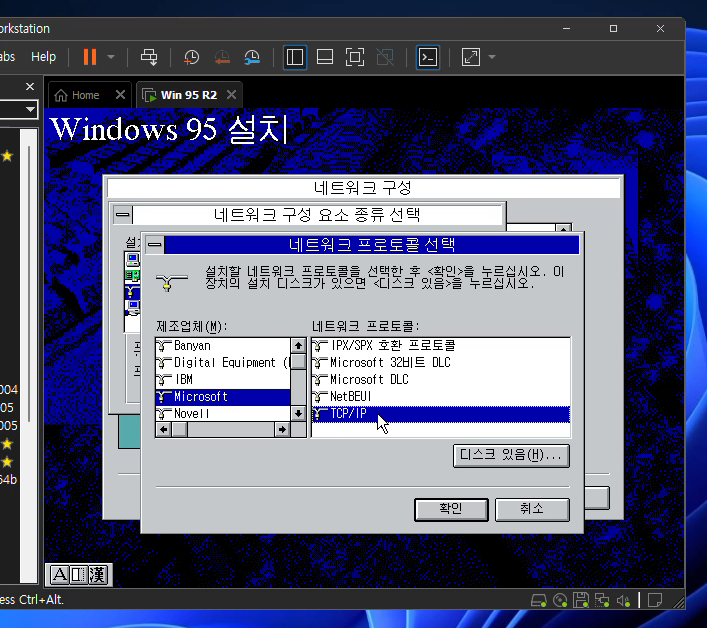707x628 pixels.
Task: Enter full screen mode icon
Action: click(355, 57)
